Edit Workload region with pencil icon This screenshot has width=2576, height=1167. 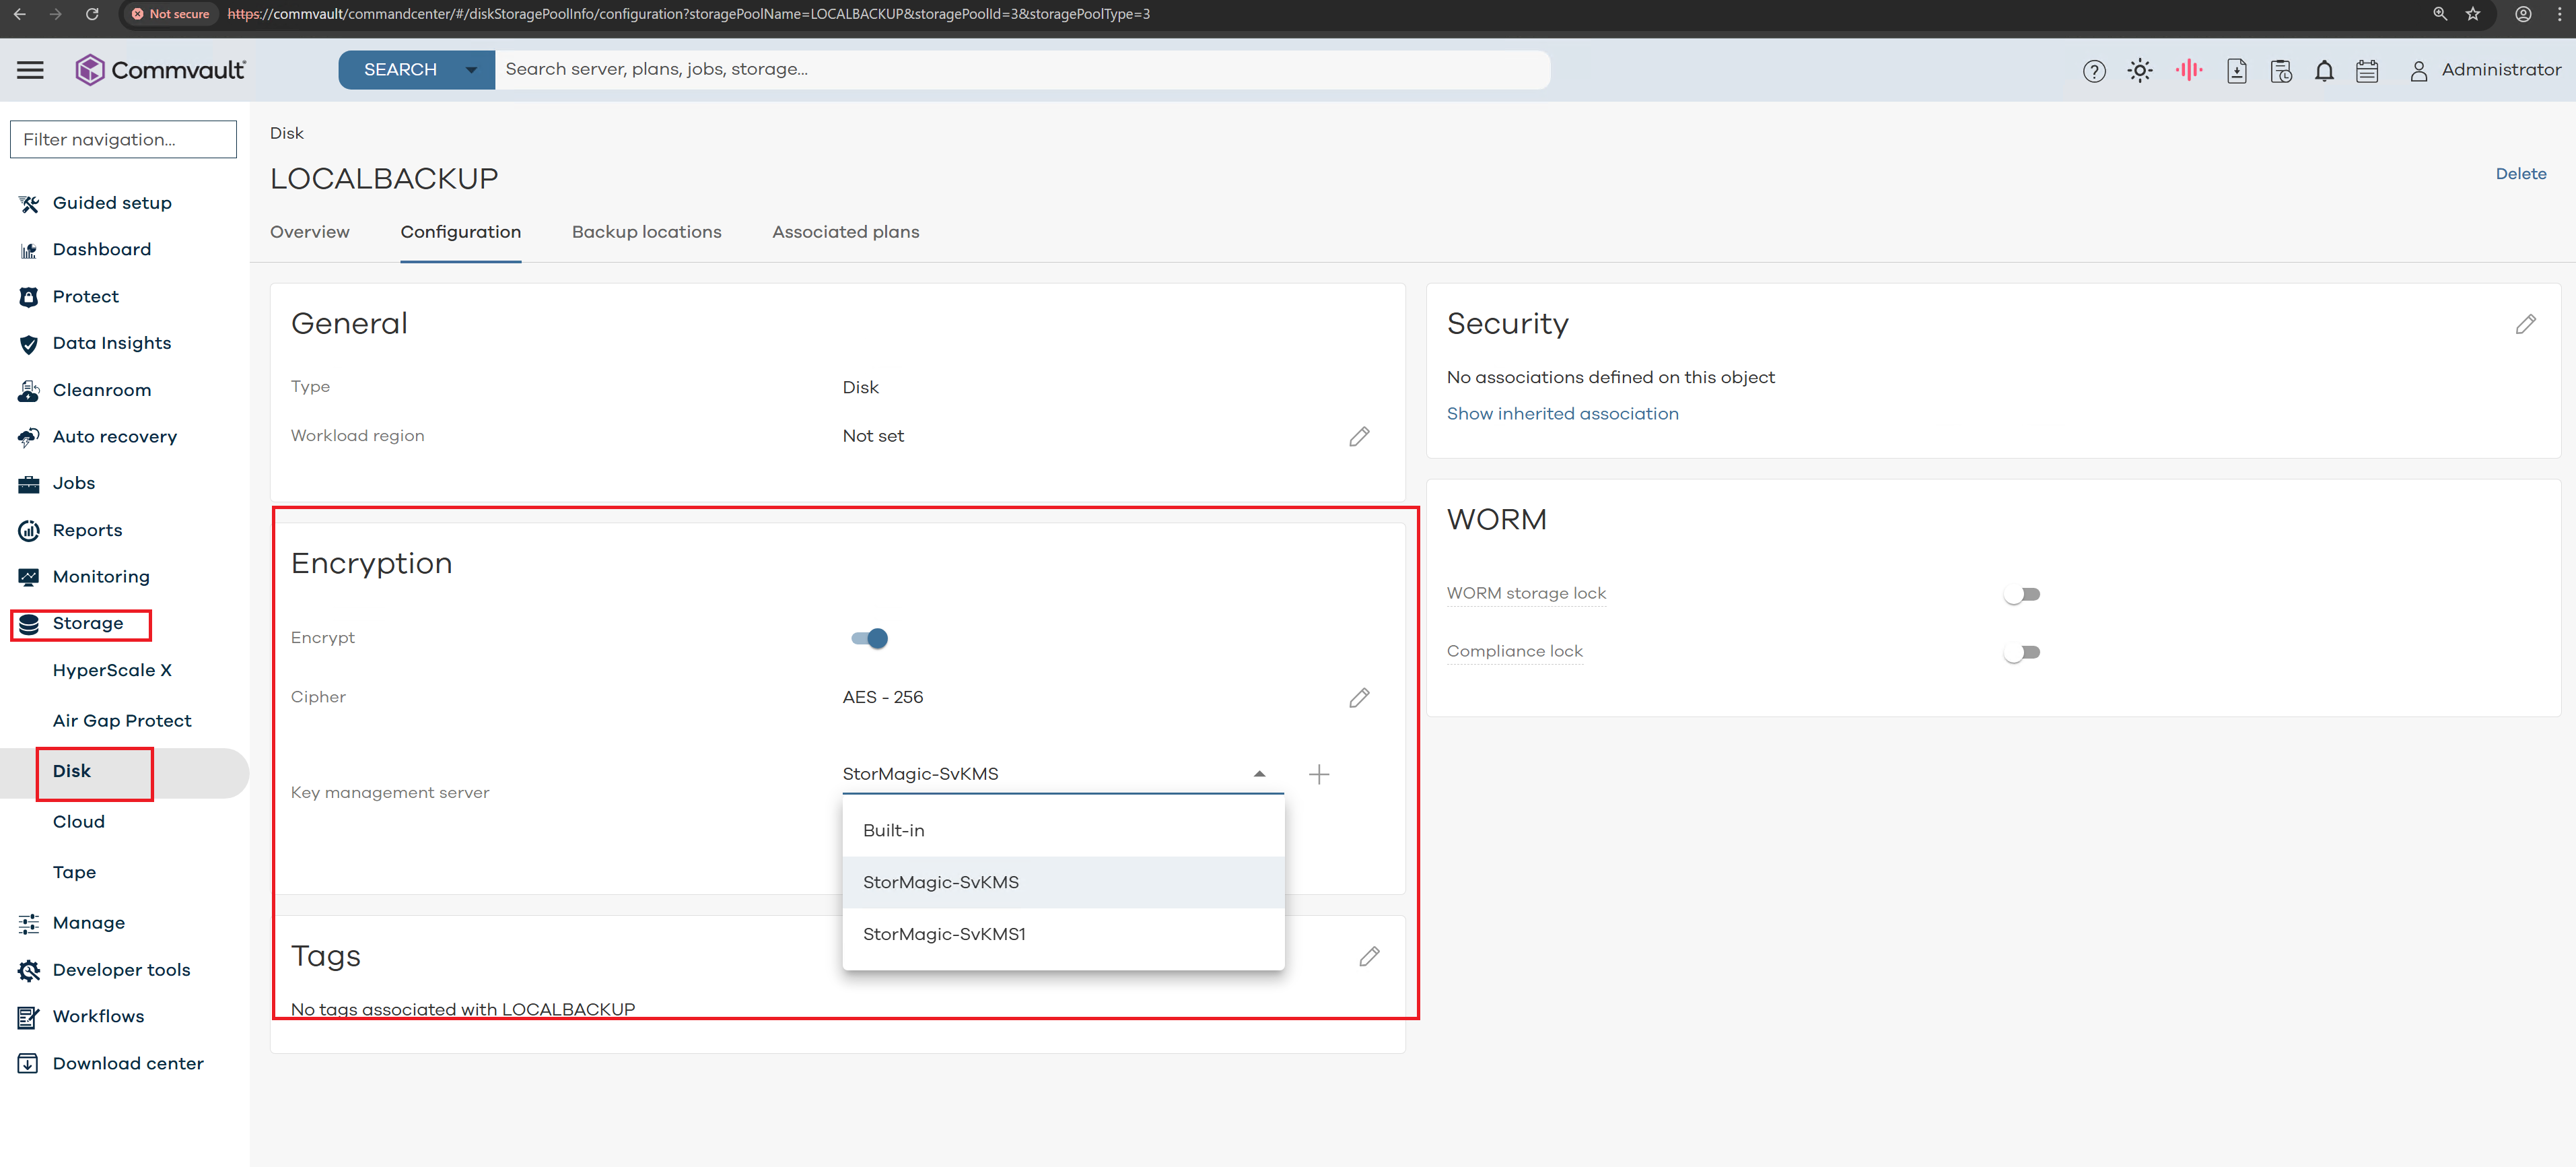coord(1359,436)
